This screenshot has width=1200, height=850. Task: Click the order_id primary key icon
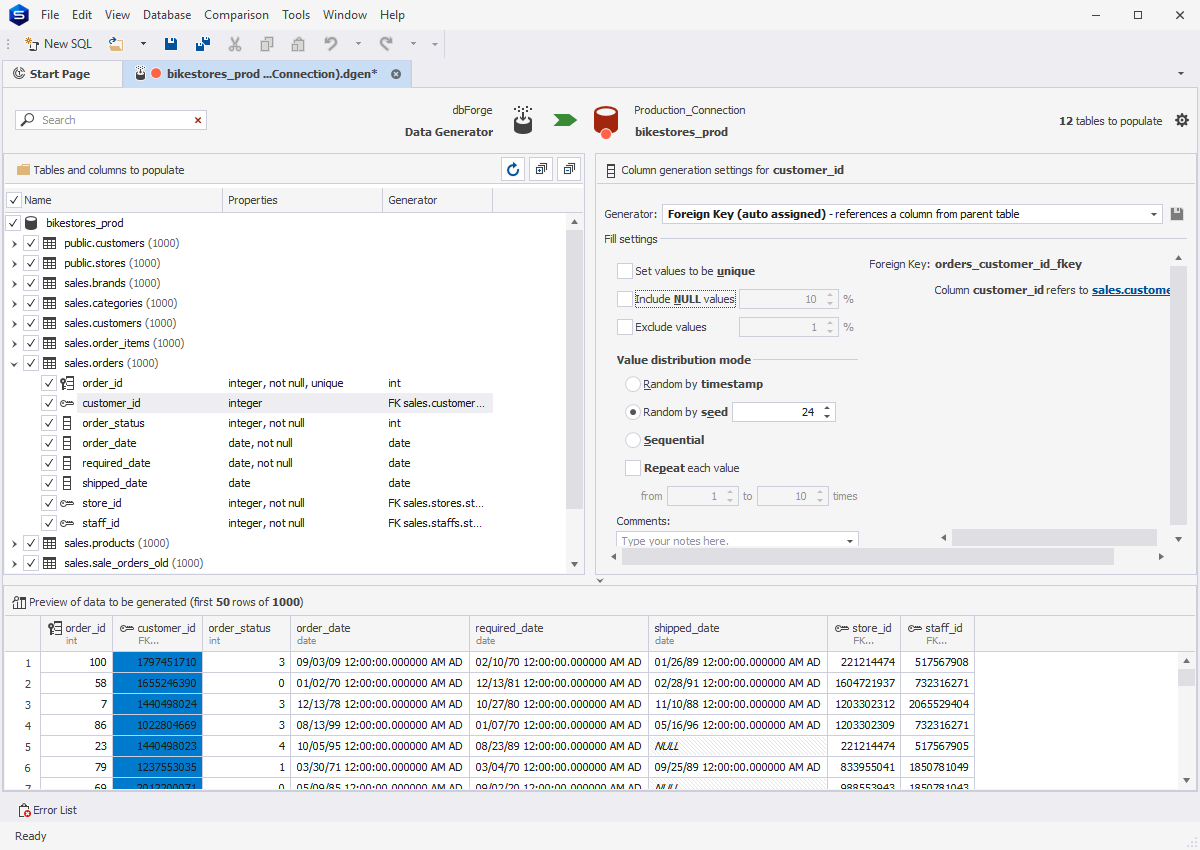click(67, 383)
